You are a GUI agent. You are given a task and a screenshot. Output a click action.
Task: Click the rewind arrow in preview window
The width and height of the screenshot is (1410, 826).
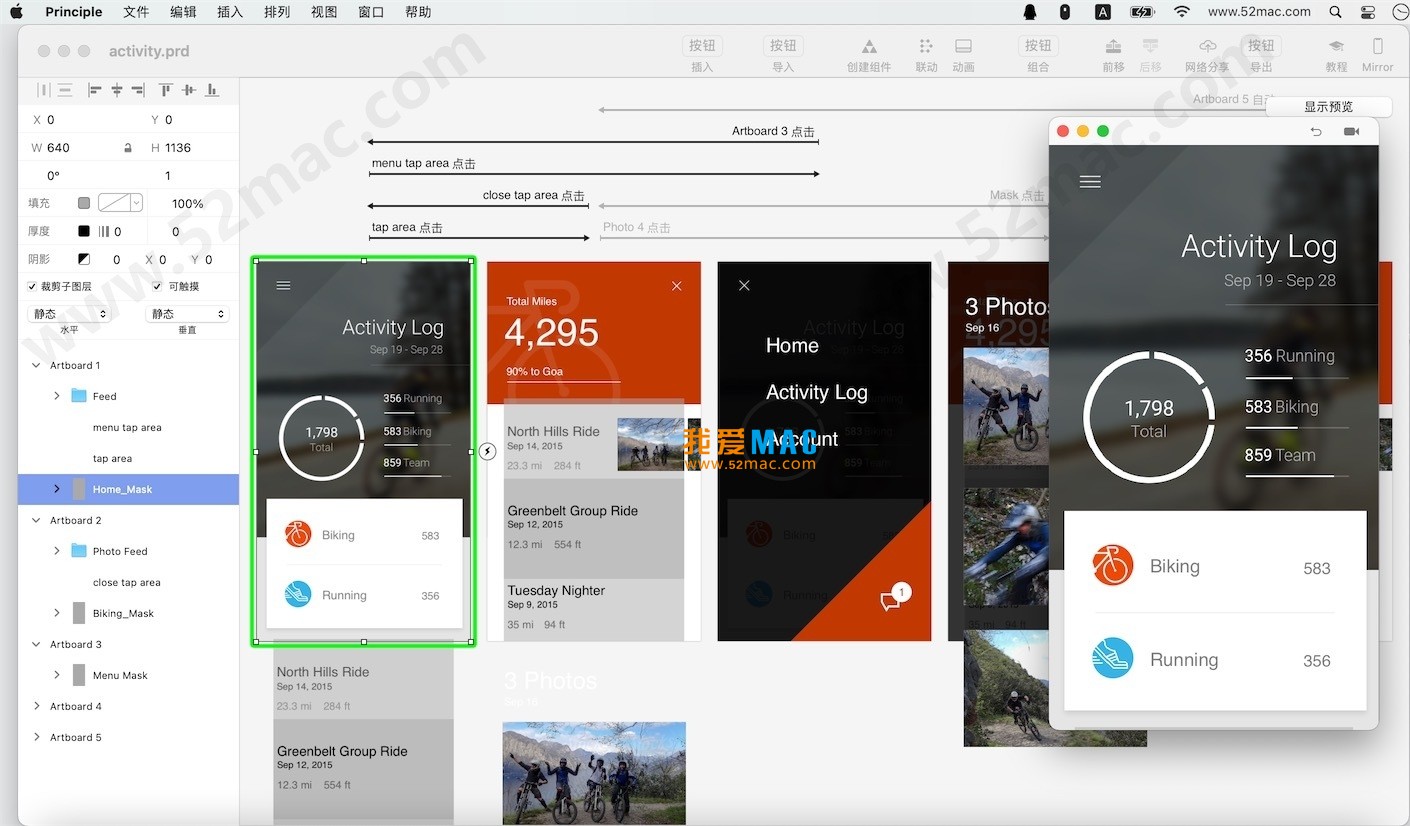click(x=1316, y=132)
